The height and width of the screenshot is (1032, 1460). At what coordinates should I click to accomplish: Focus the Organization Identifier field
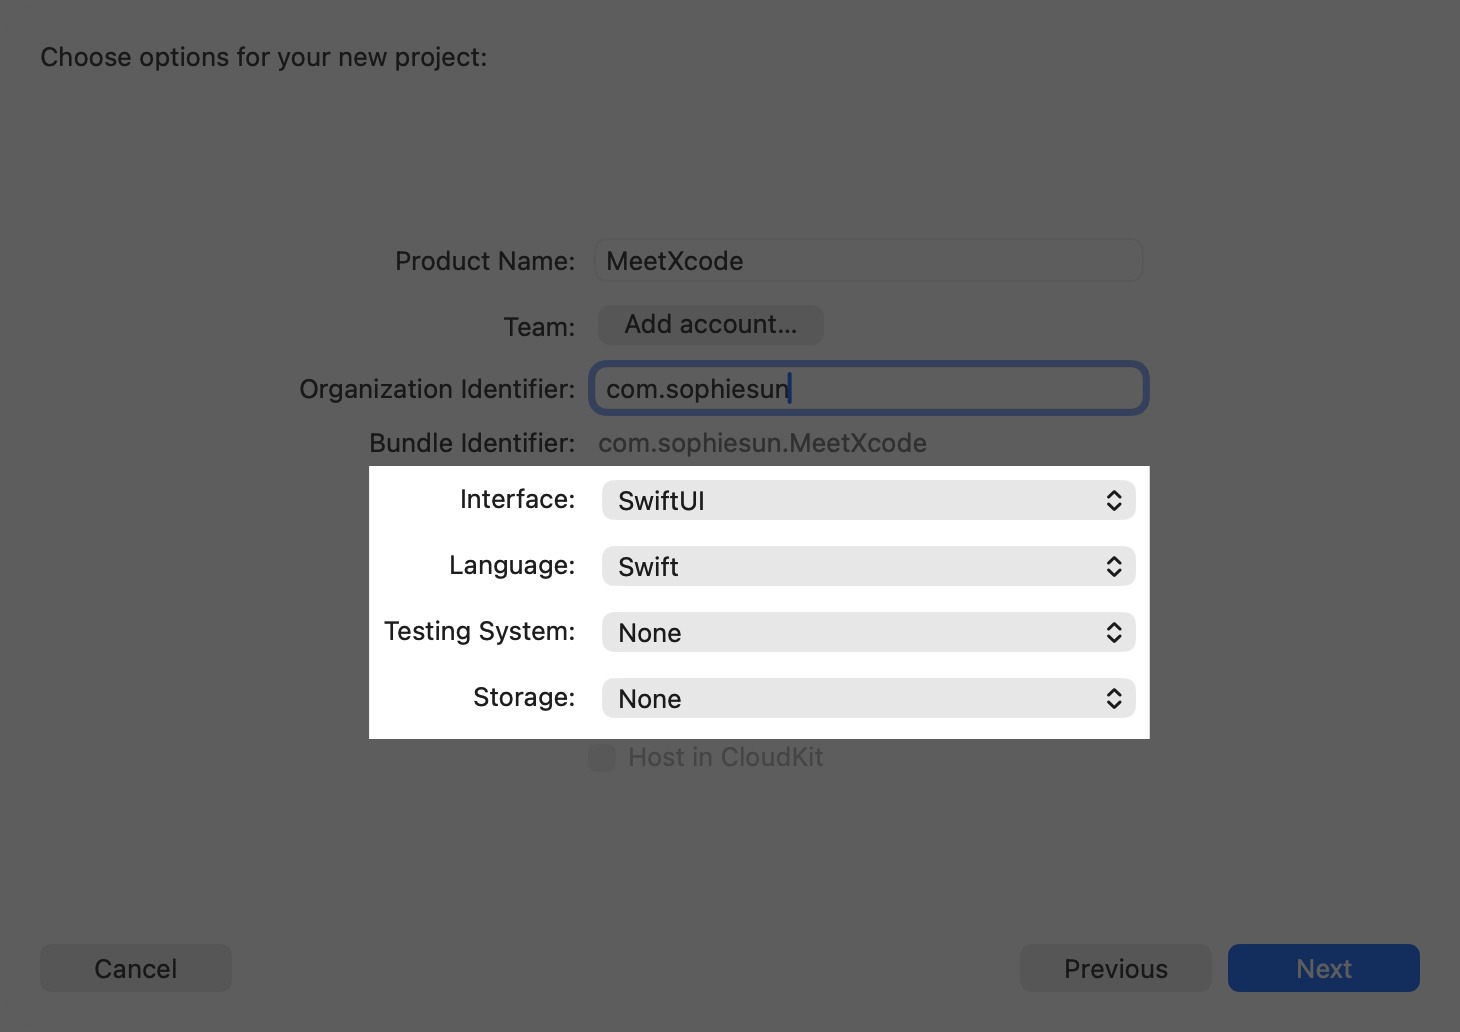869,388
